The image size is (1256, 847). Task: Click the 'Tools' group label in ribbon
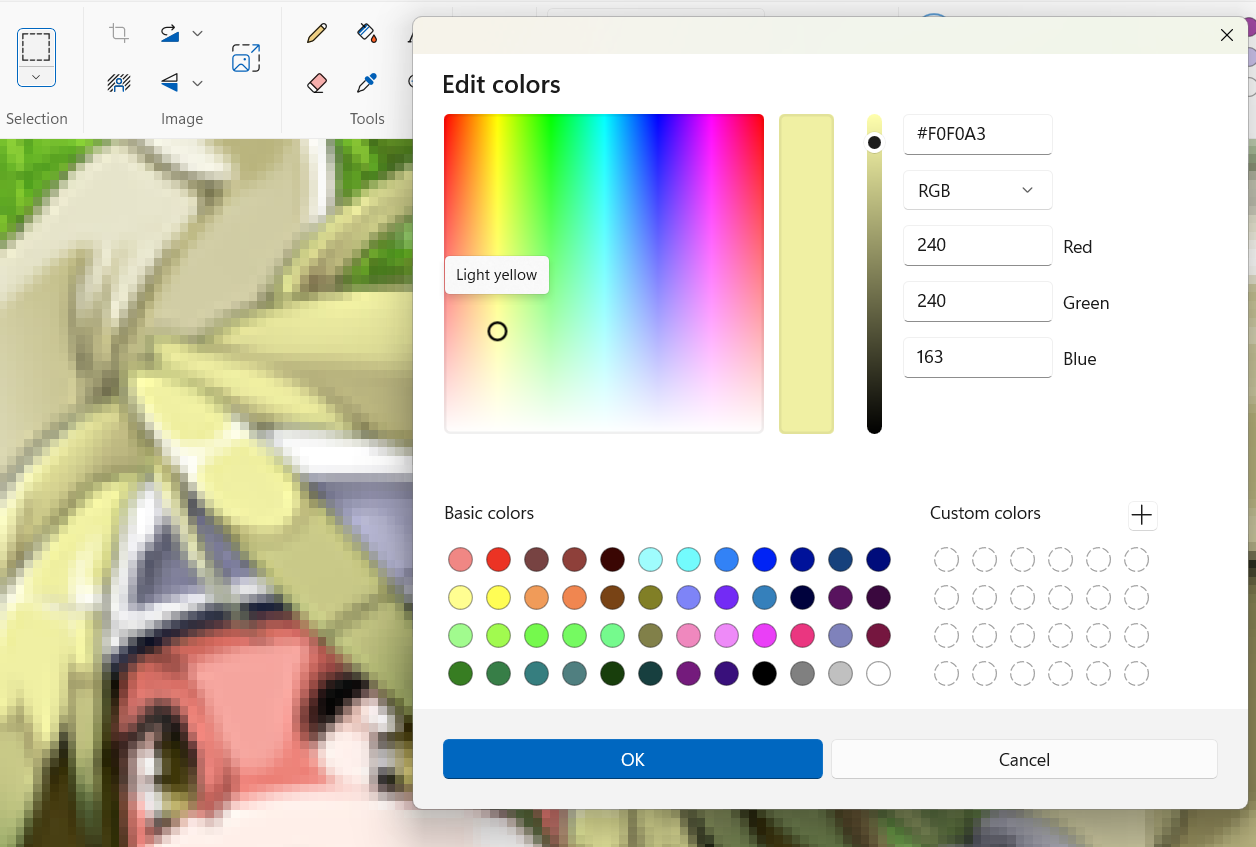tap(367, 119)
